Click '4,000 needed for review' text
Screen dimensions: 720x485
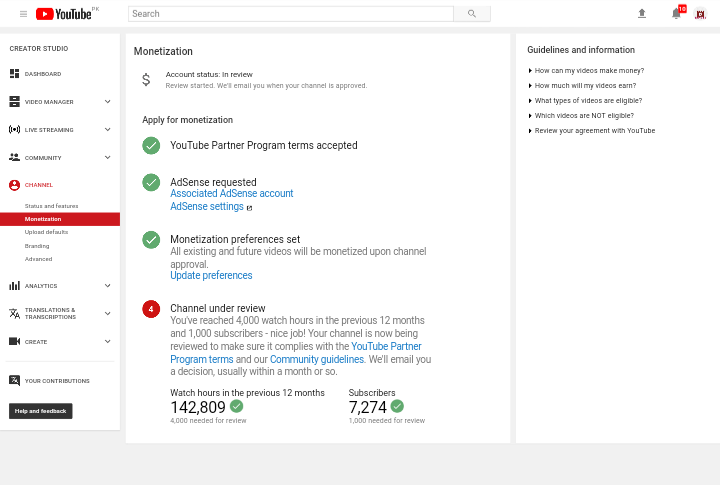pyautogui.click(x=208, y=421)
